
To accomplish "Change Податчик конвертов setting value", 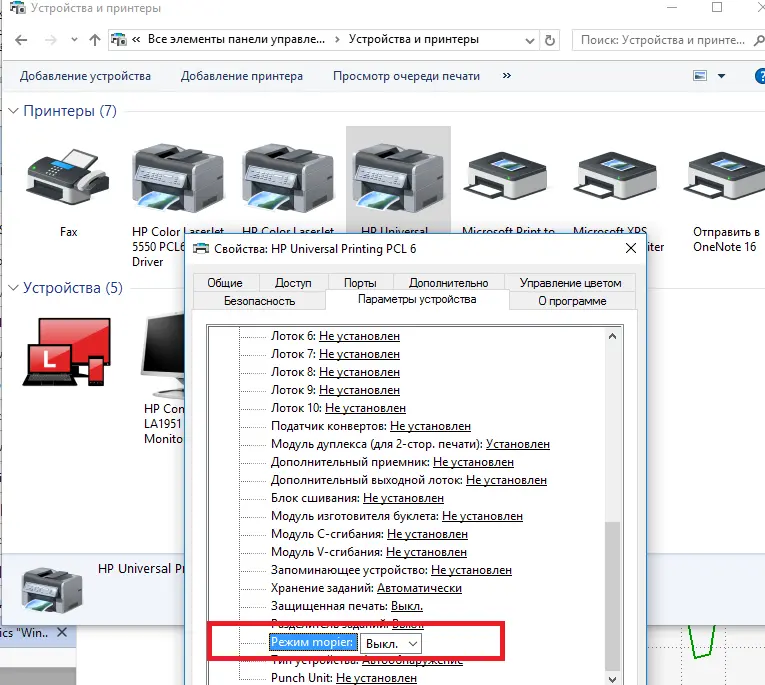I will coord(430,426).
